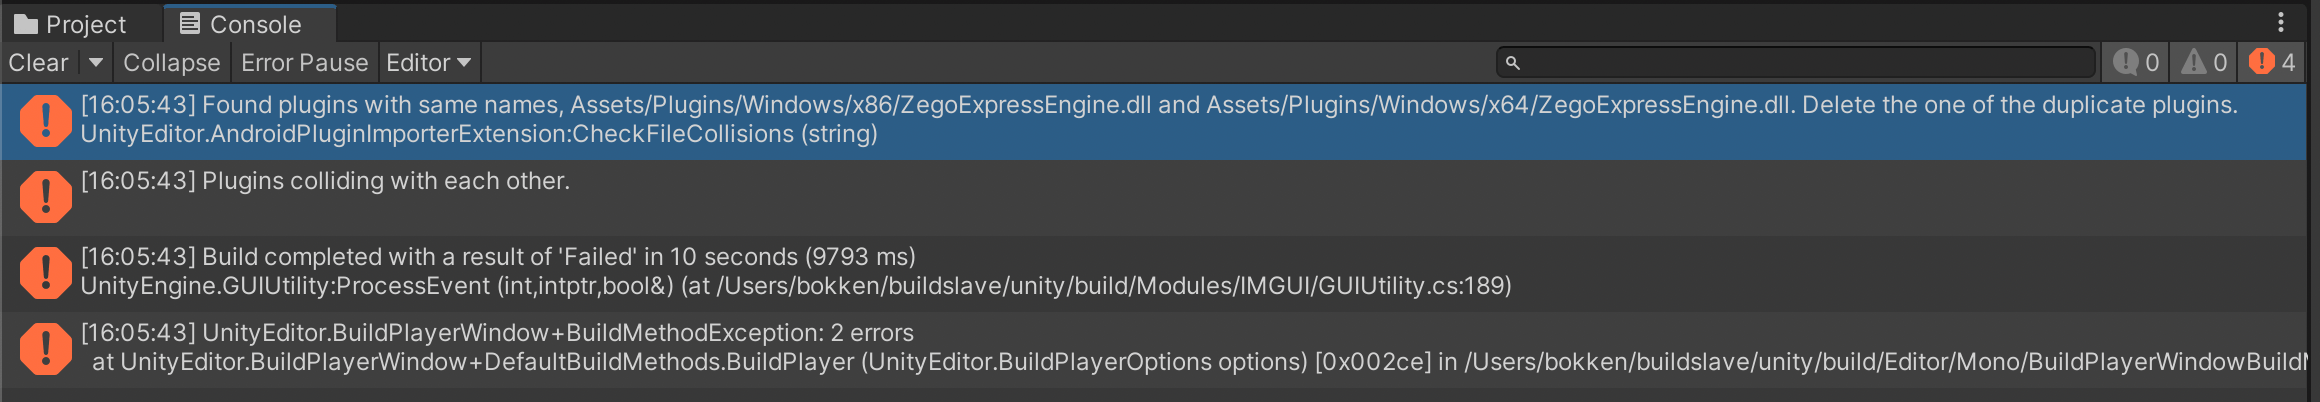Click the Console tab list icon
The height and width of the screenshot is (402, 2320).
[189, 24]
